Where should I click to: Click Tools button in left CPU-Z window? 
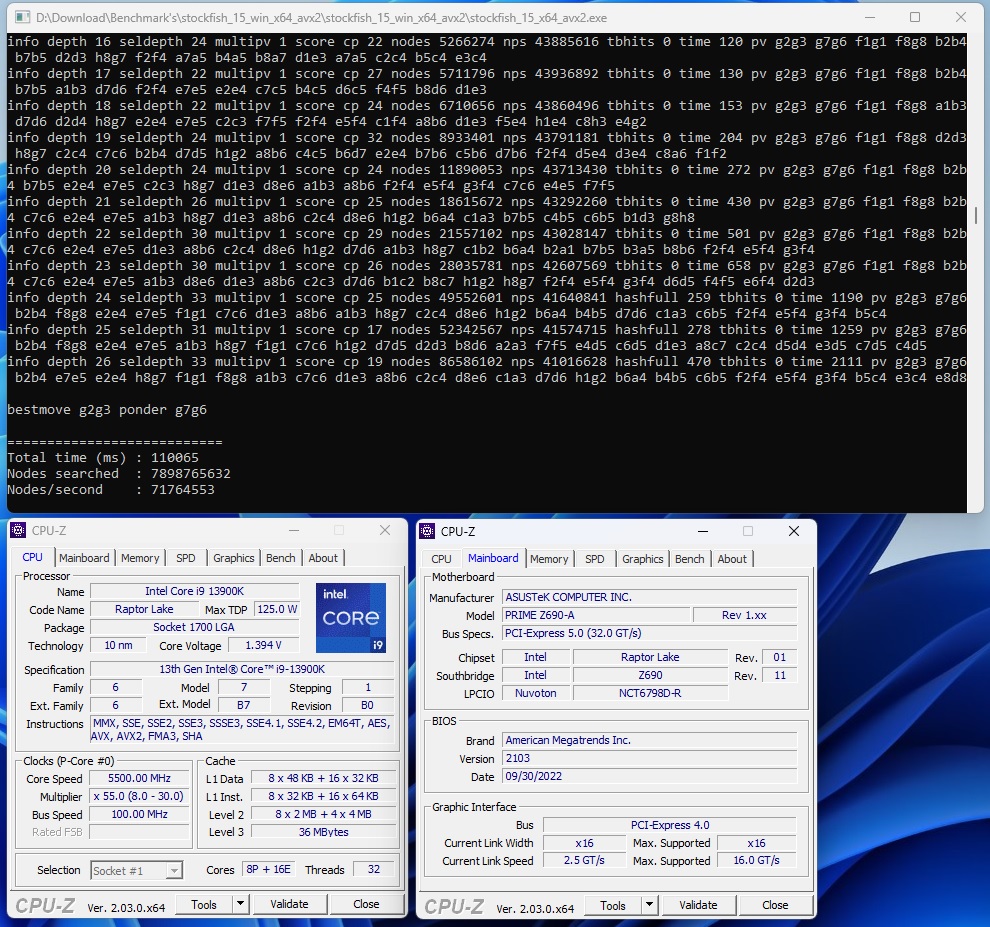pos(204,904)
